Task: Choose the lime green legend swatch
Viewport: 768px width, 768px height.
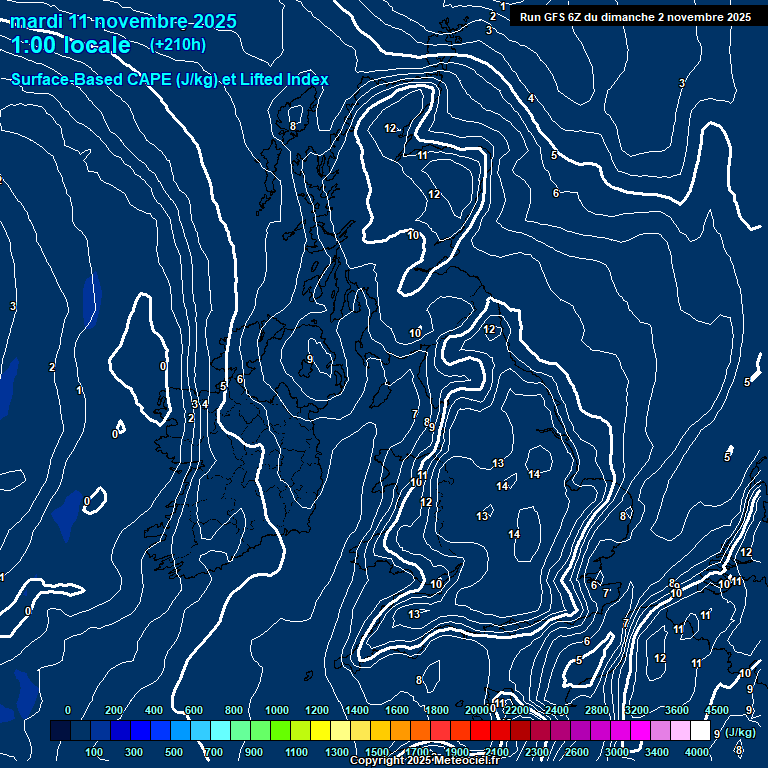Action: pos(280,732)
